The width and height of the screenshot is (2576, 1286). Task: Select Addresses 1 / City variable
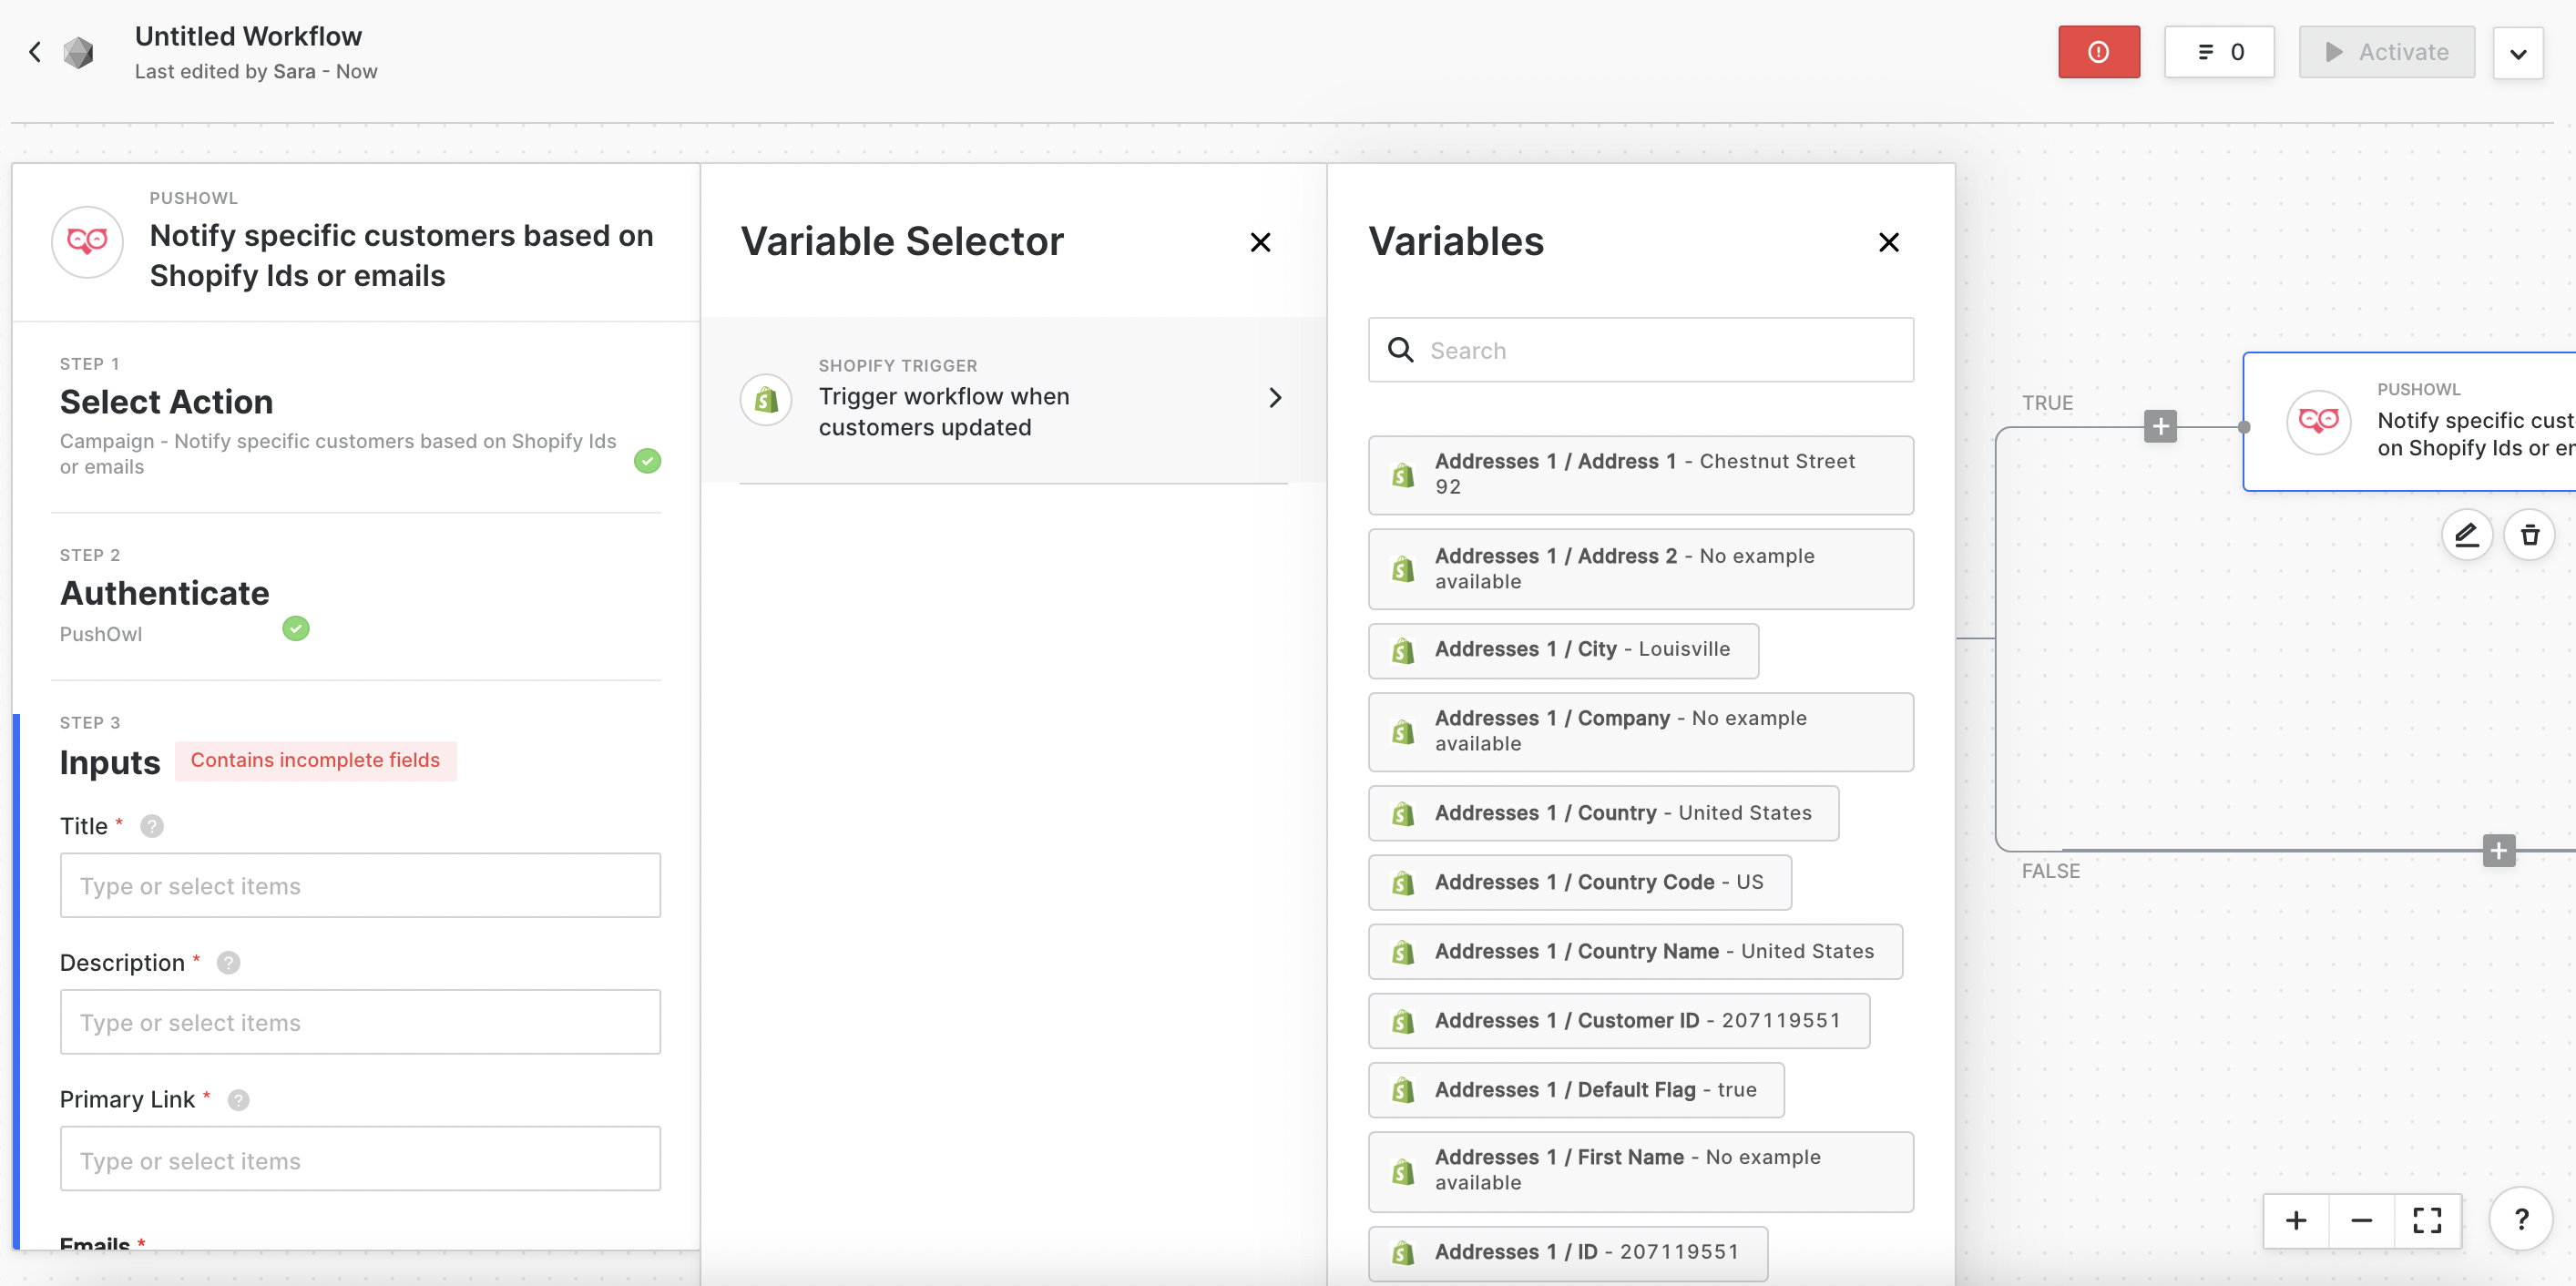(1562, 650)
